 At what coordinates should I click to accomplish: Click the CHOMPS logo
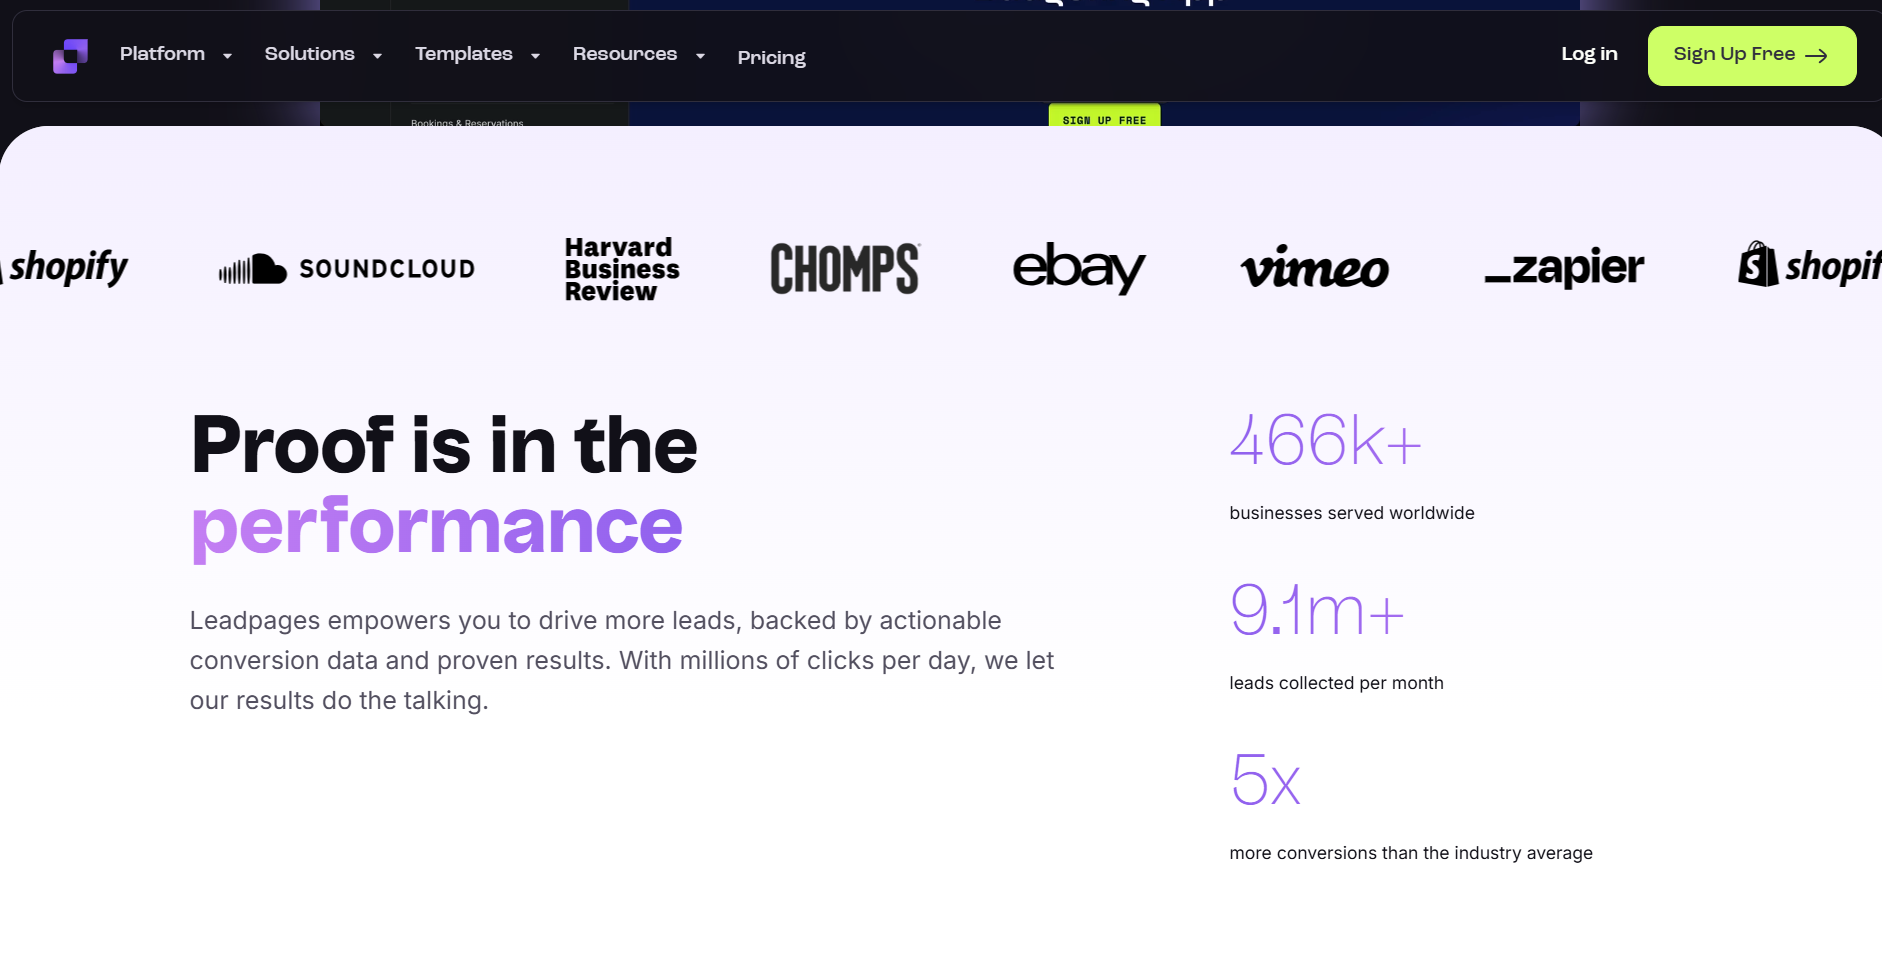pyautogui.click(x=845, y=269)
